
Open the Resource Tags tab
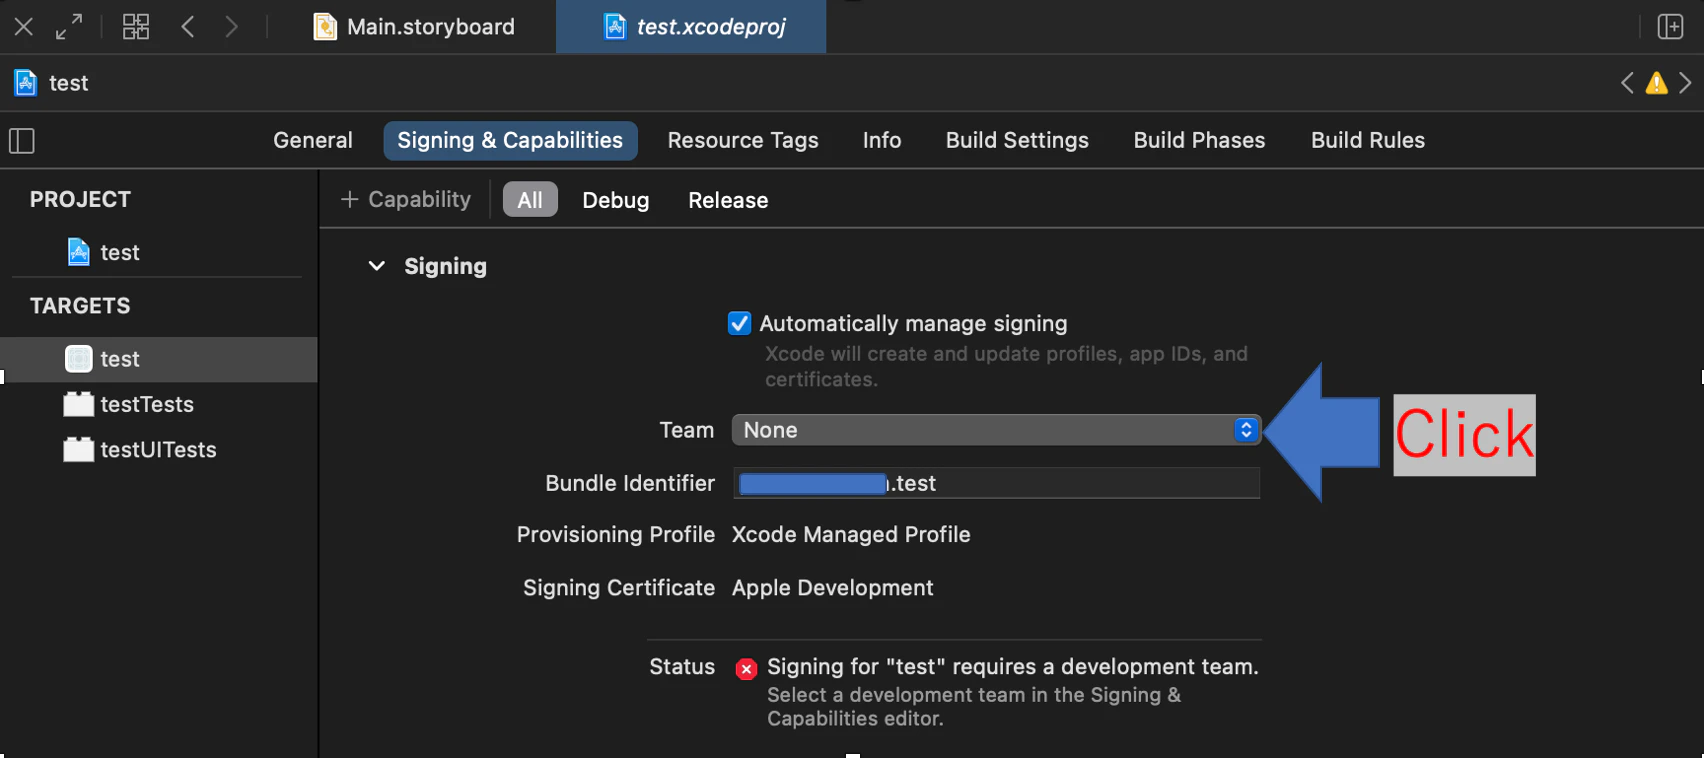[x=743, y=141]
